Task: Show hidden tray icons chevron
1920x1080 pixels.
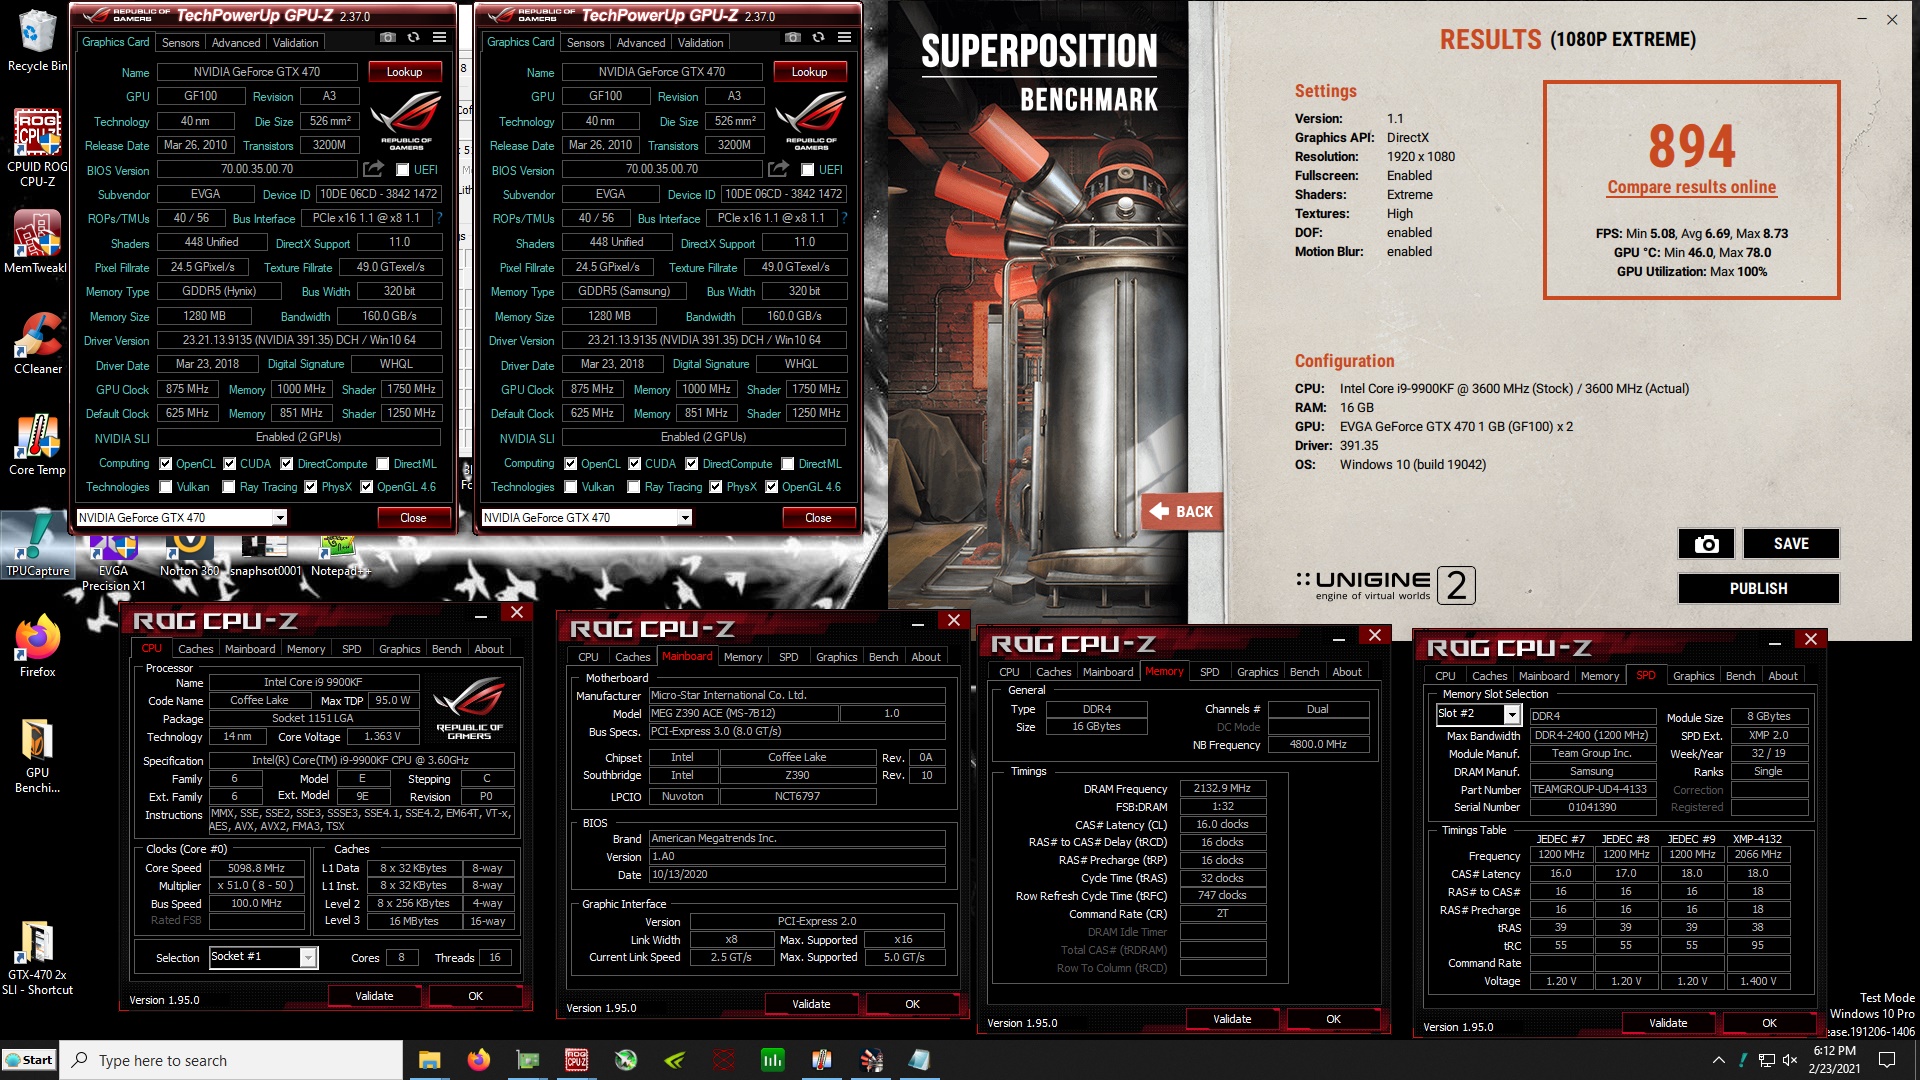Action: click(1718, 1060)
